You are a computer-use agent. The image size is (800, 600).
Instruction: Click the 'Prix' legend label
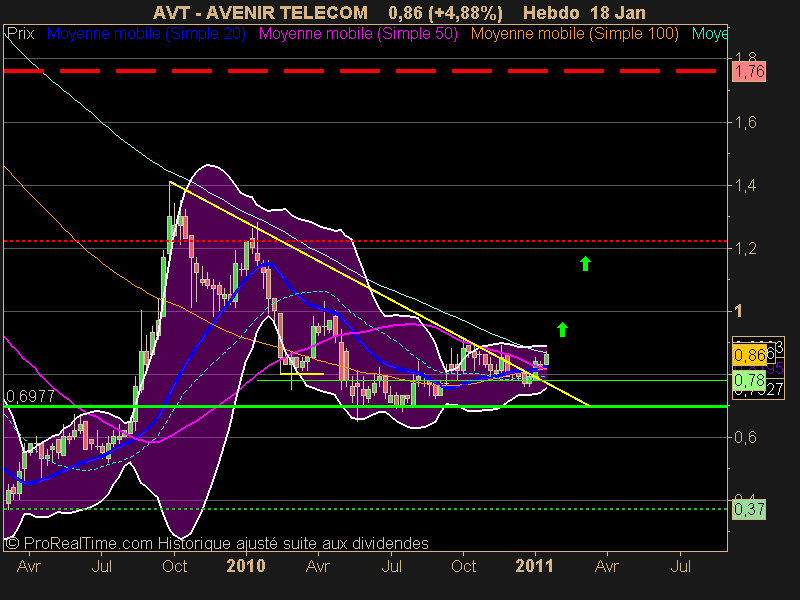[20, 34]
